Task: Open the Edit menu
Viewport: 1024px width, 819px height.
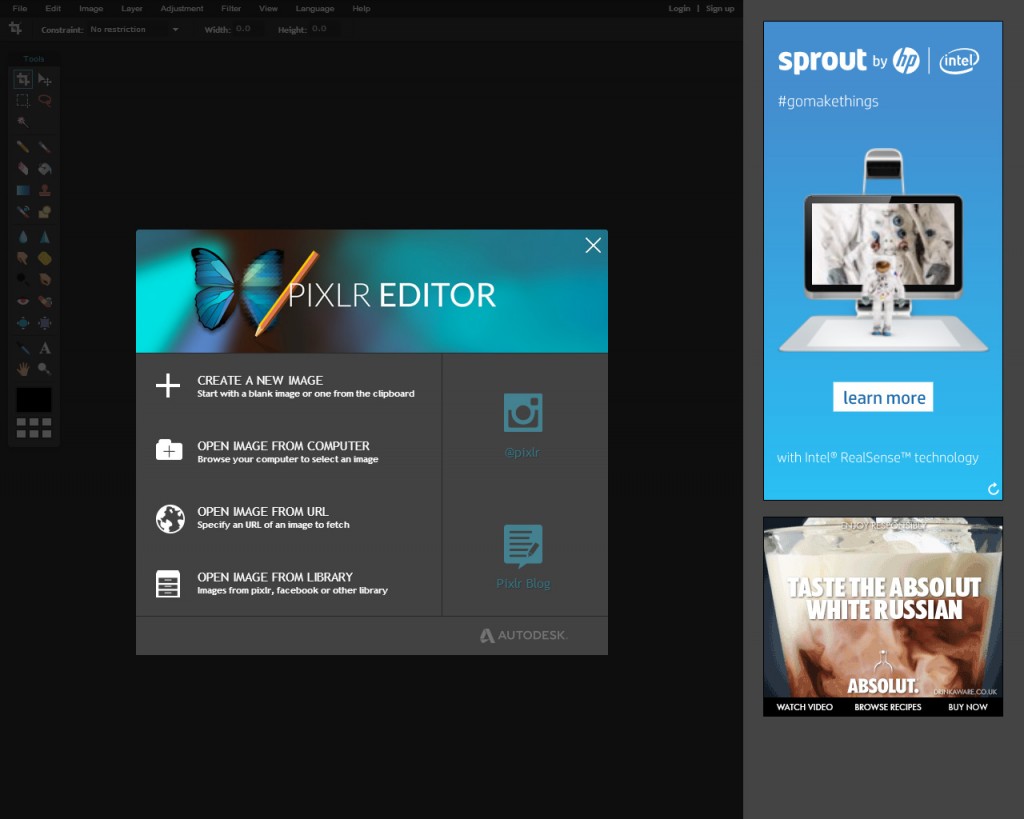Action: [x=53, y=8]
